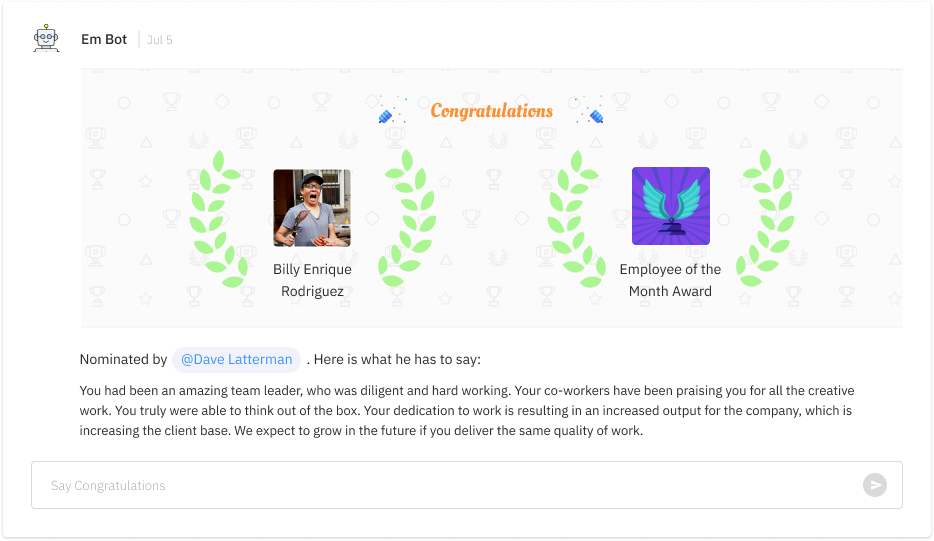
Task: Click the green laurel right of Billy's photo
Action: click(407, 218)
